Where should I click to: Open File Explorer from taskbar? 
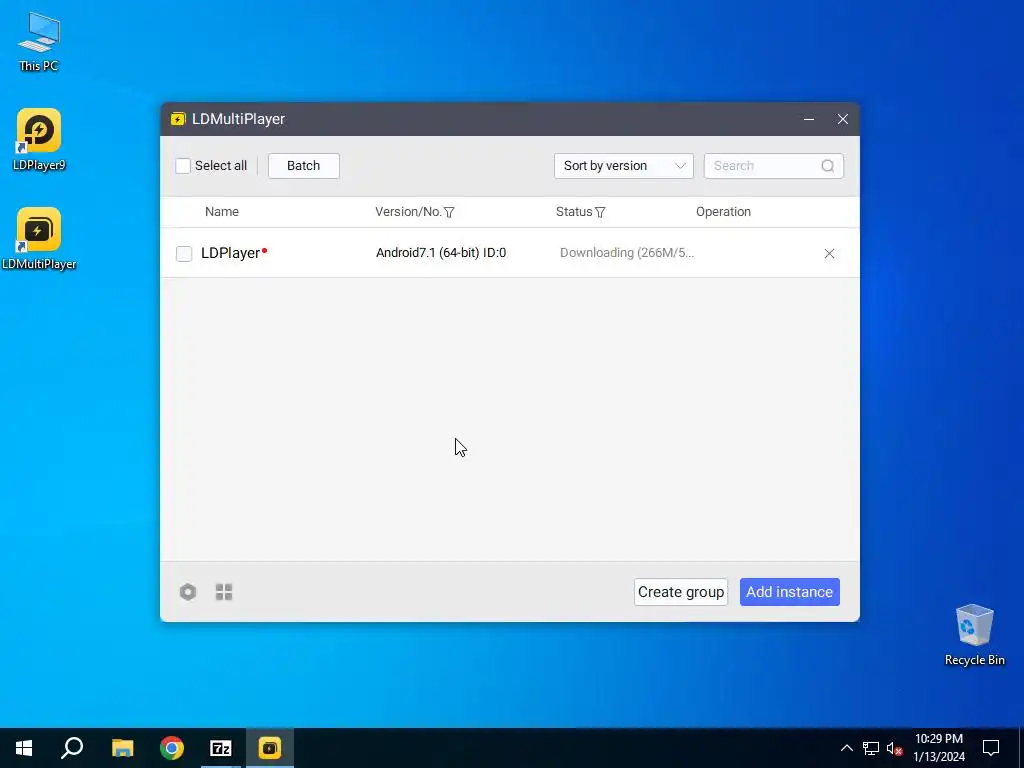122,748
